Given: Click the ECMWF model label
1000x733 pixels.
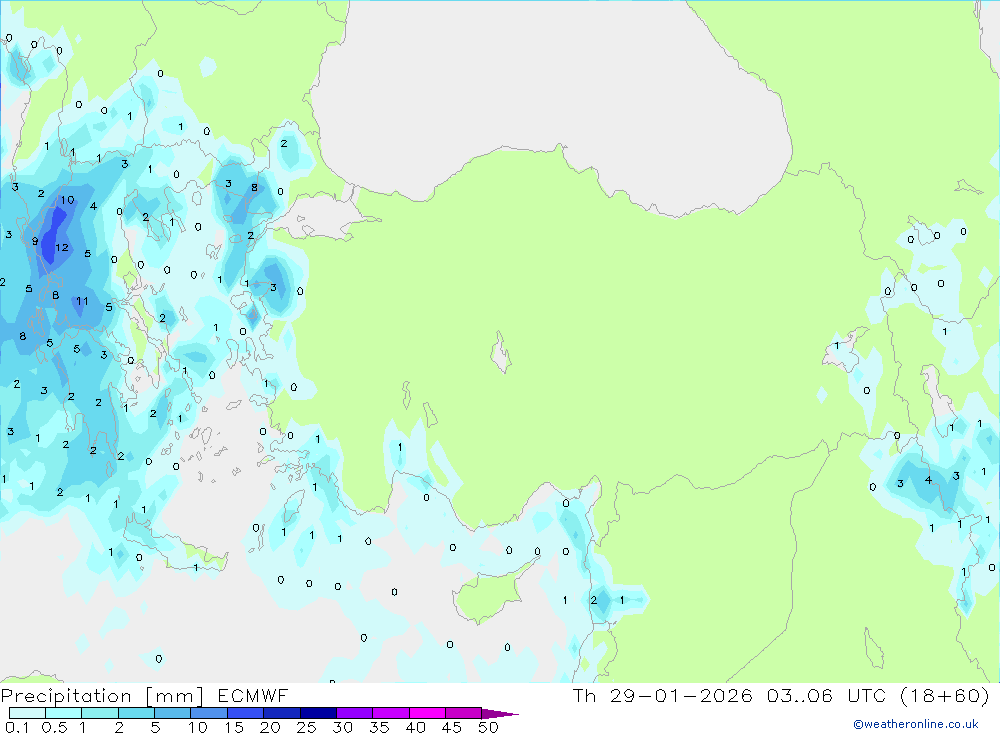Looking at the screenshot, I should click(253, 695).
